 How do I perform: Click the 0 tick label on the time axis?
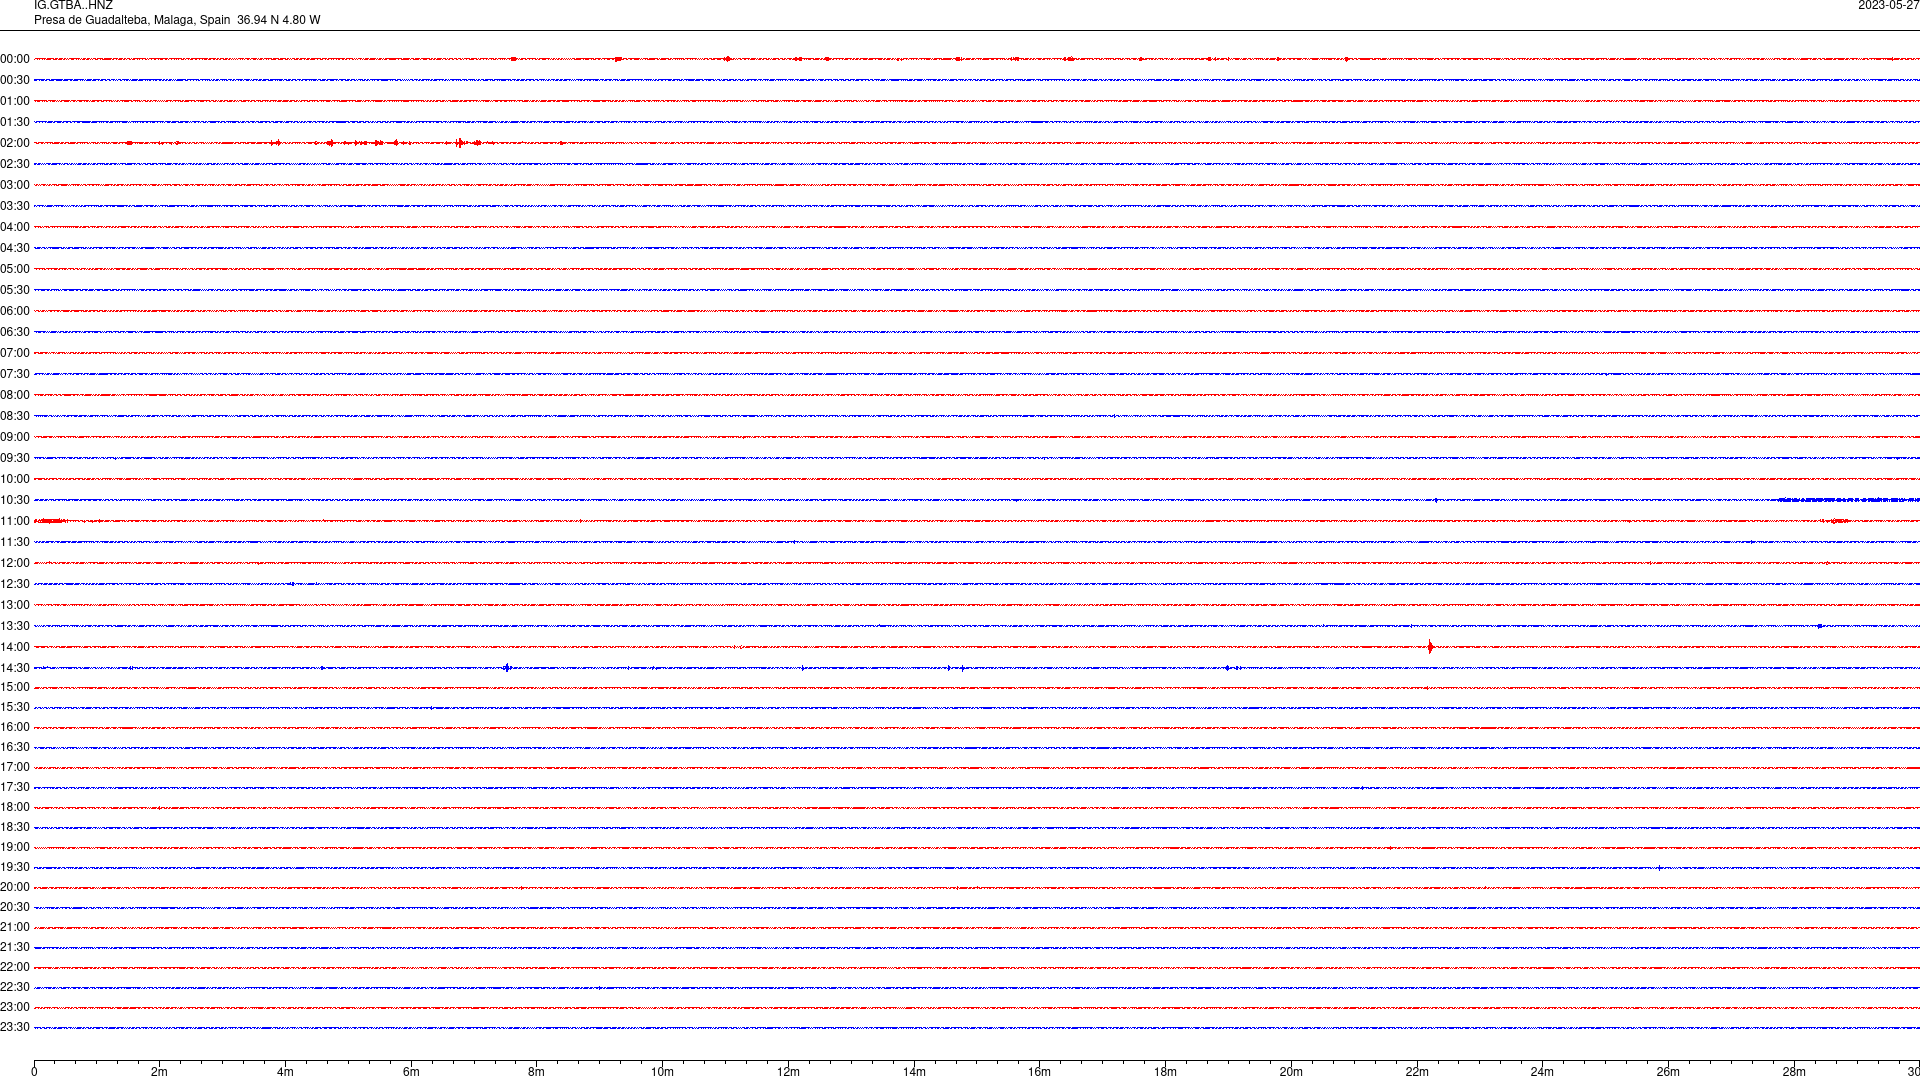[34, 1072]
